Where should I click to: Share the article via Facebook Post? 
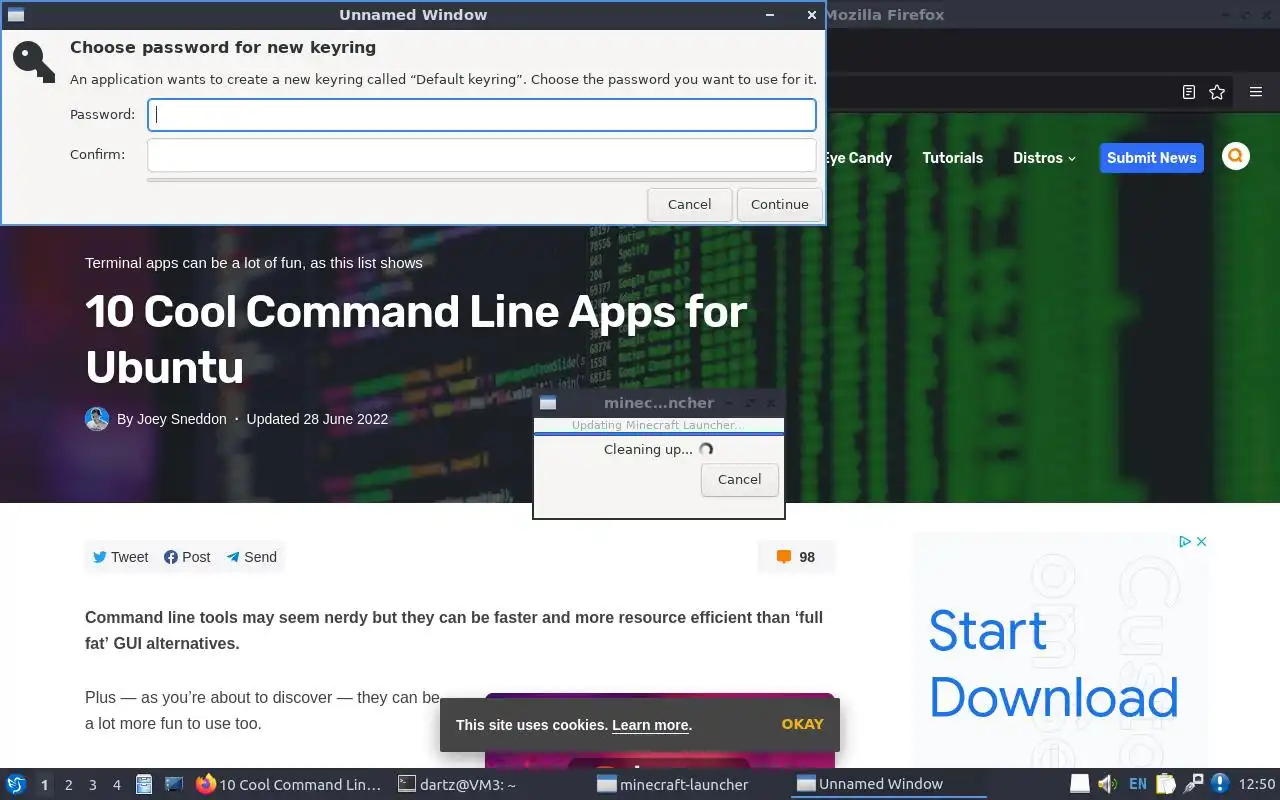(187, 557)
